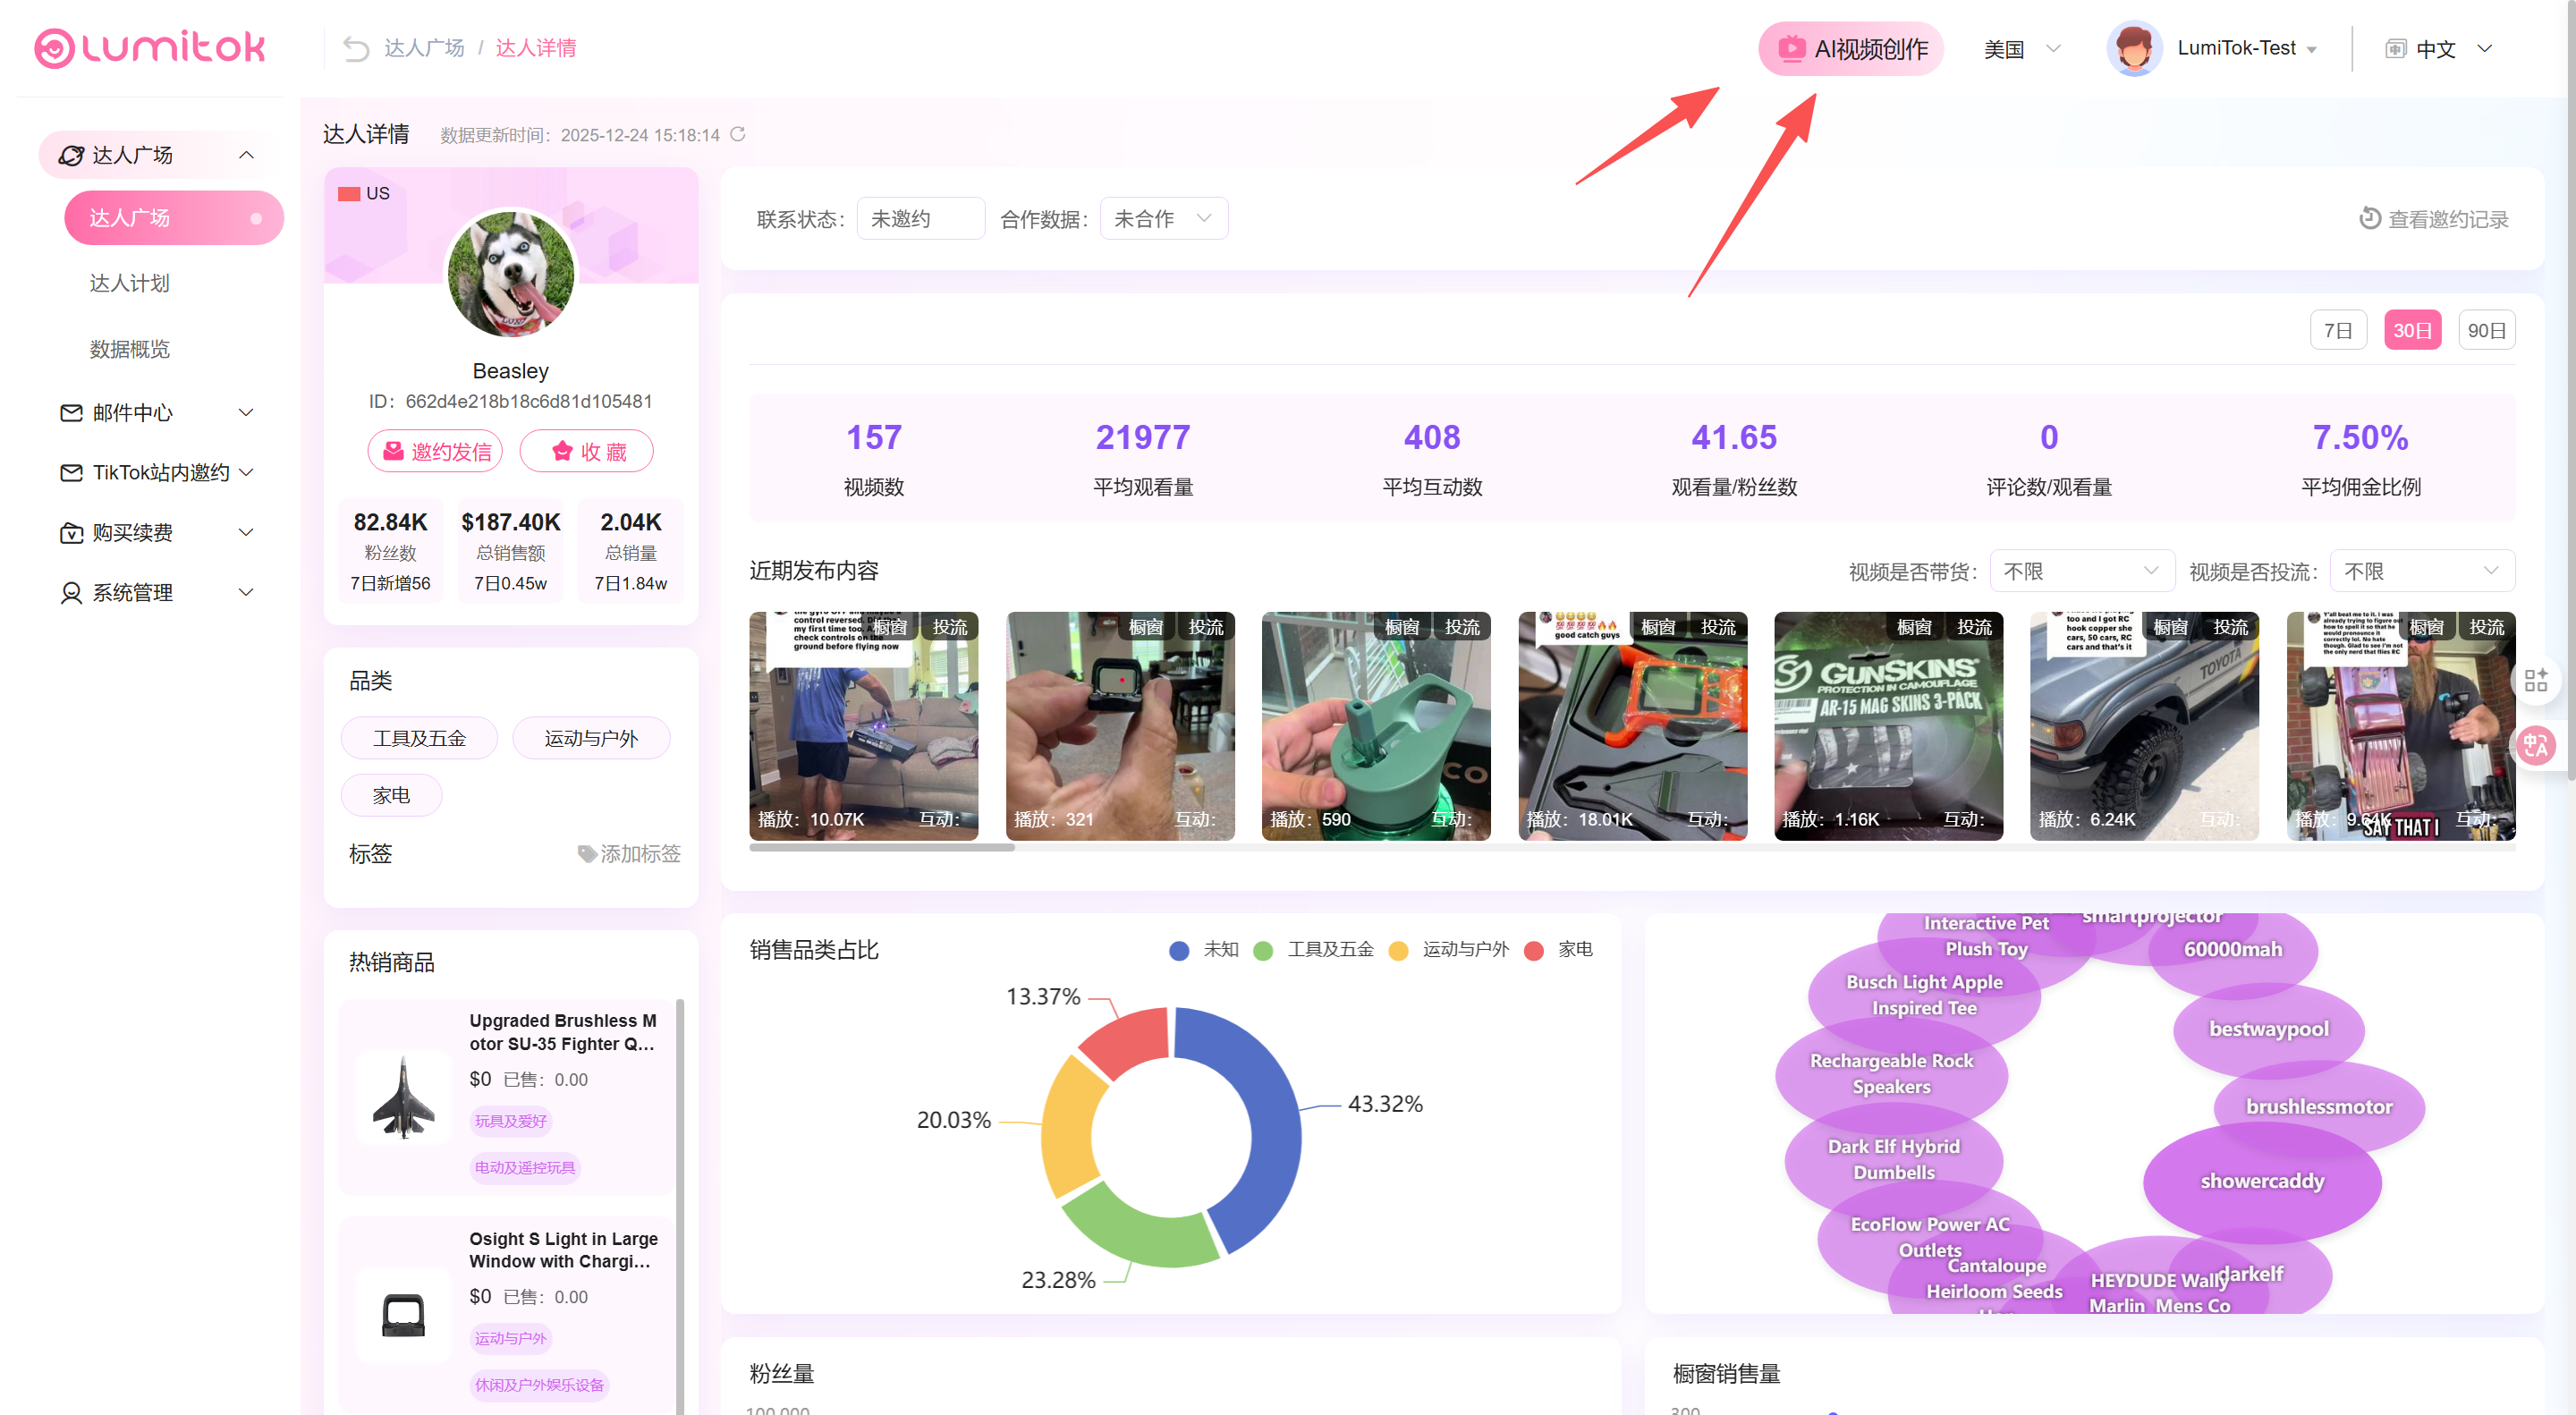Click the AI视频创作 button
Screen dimensions: 2576x1415
pyautogui.click(x=1850, y=48)
